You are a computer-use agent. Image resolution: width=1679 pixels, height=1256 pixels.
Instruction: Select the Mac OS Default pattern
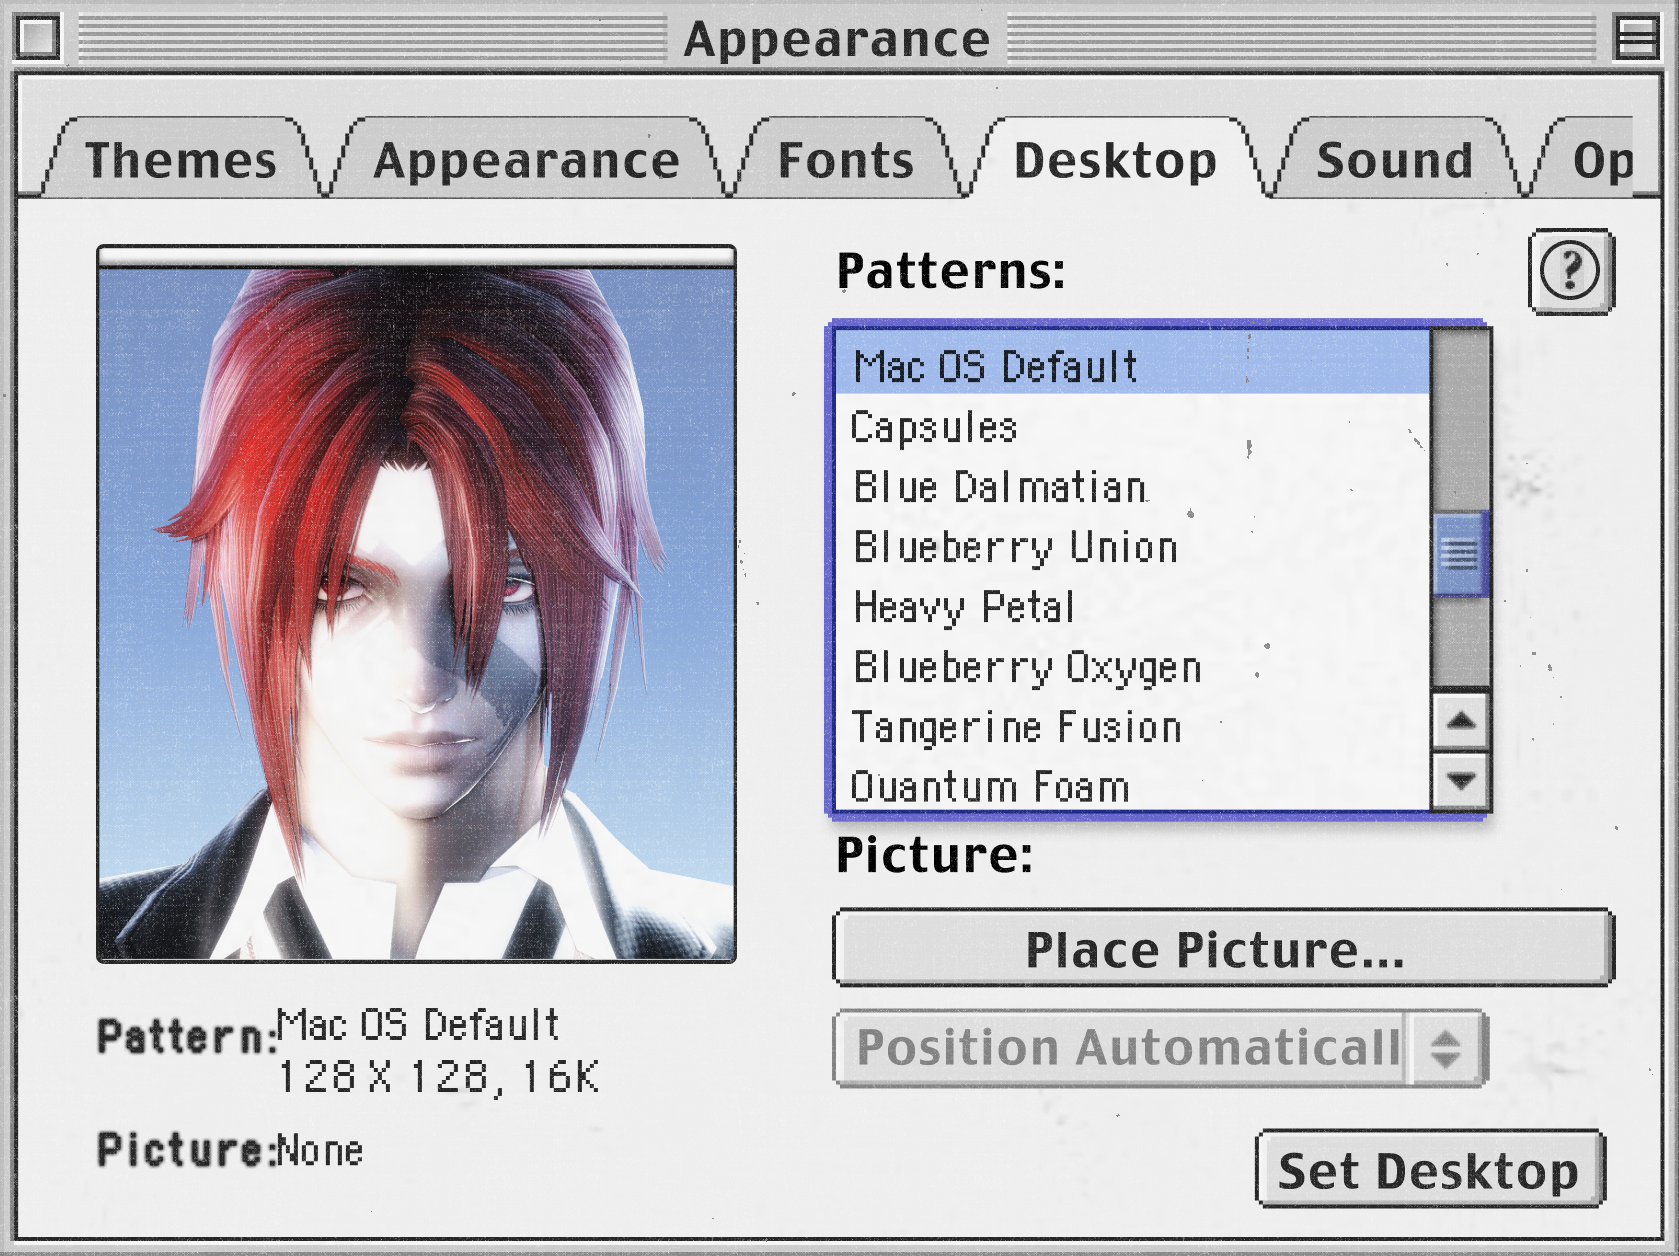(x=1133, y=365)
